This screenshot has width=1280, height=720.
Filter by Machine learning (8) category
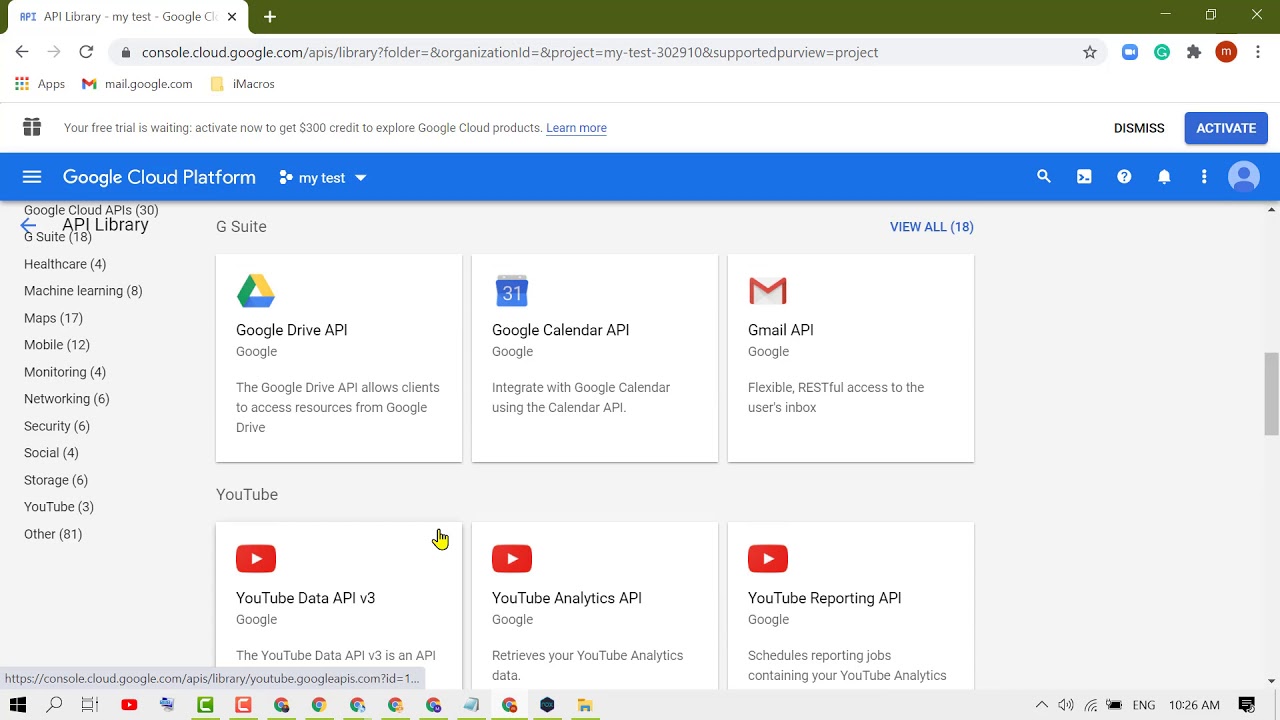[83, 291]
